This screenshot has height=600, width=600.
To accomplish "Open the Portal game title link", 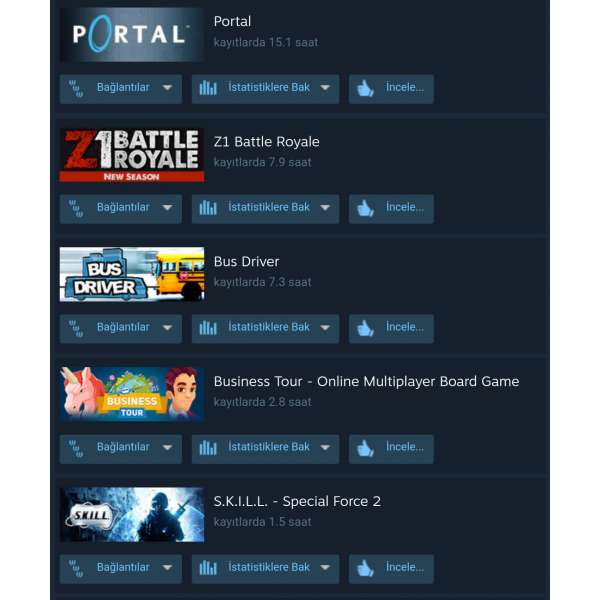I will [232, 21].
